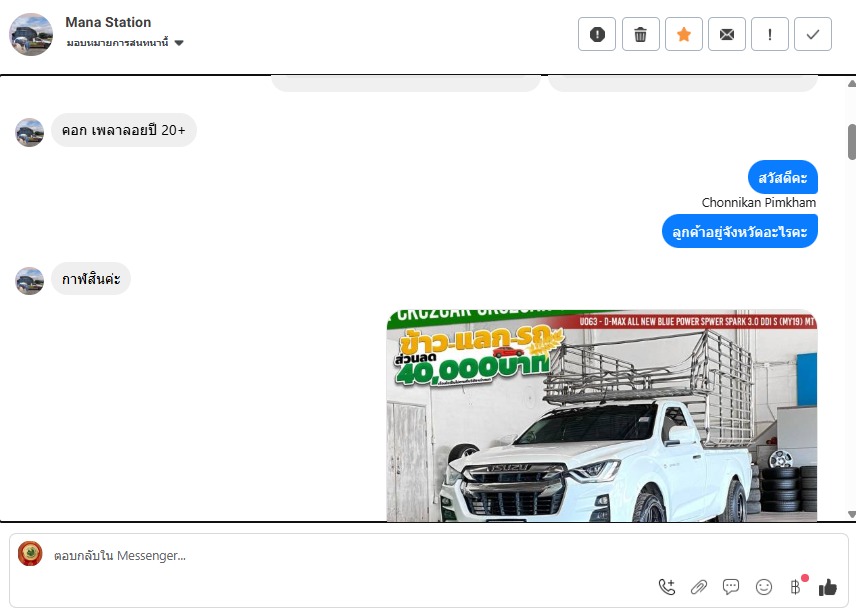Mark conversation done with checkmark button

813,34
